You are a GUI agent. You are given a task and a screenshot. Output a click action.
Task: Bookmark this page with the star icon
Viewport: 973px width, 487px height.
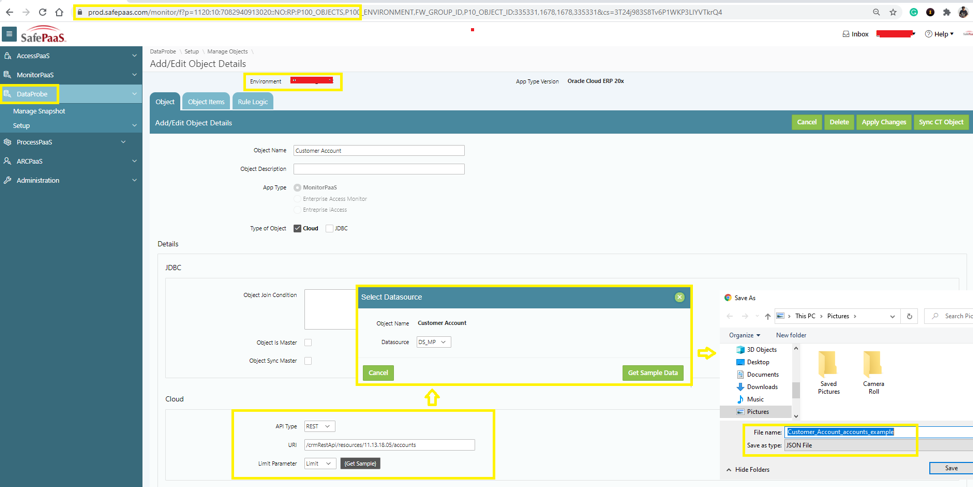[x=893, y=12]
